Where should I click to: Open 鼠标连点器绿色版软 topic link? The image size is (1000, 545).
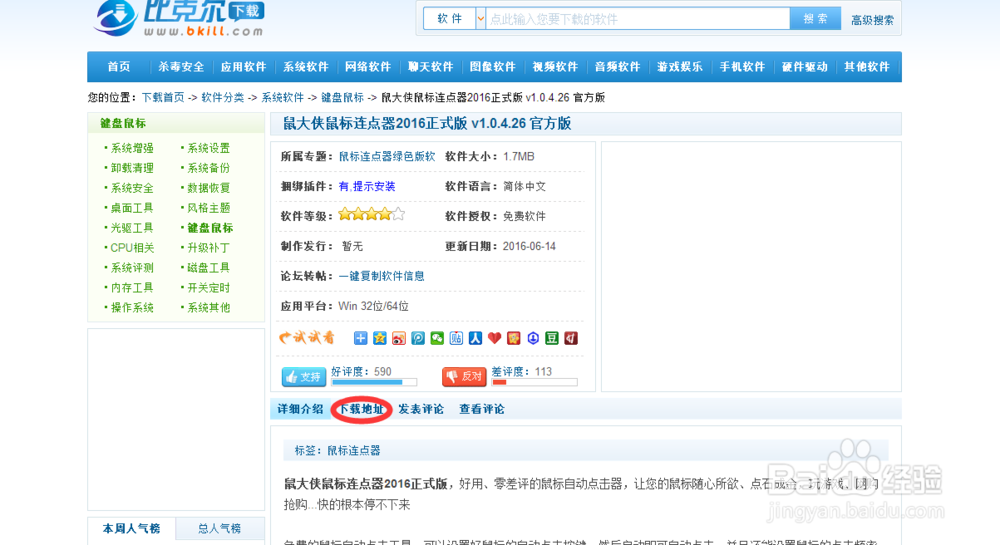pyautogui.click(x=386, y=156)
